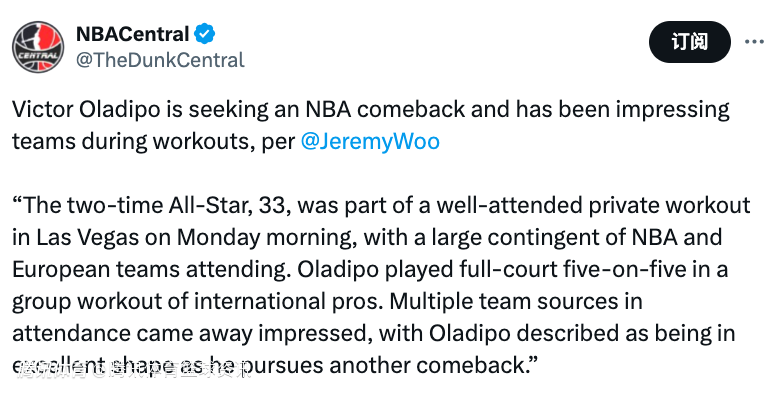778x394 pixels.
Task: Open the NBACentral profile avatar
Action: 38,47
